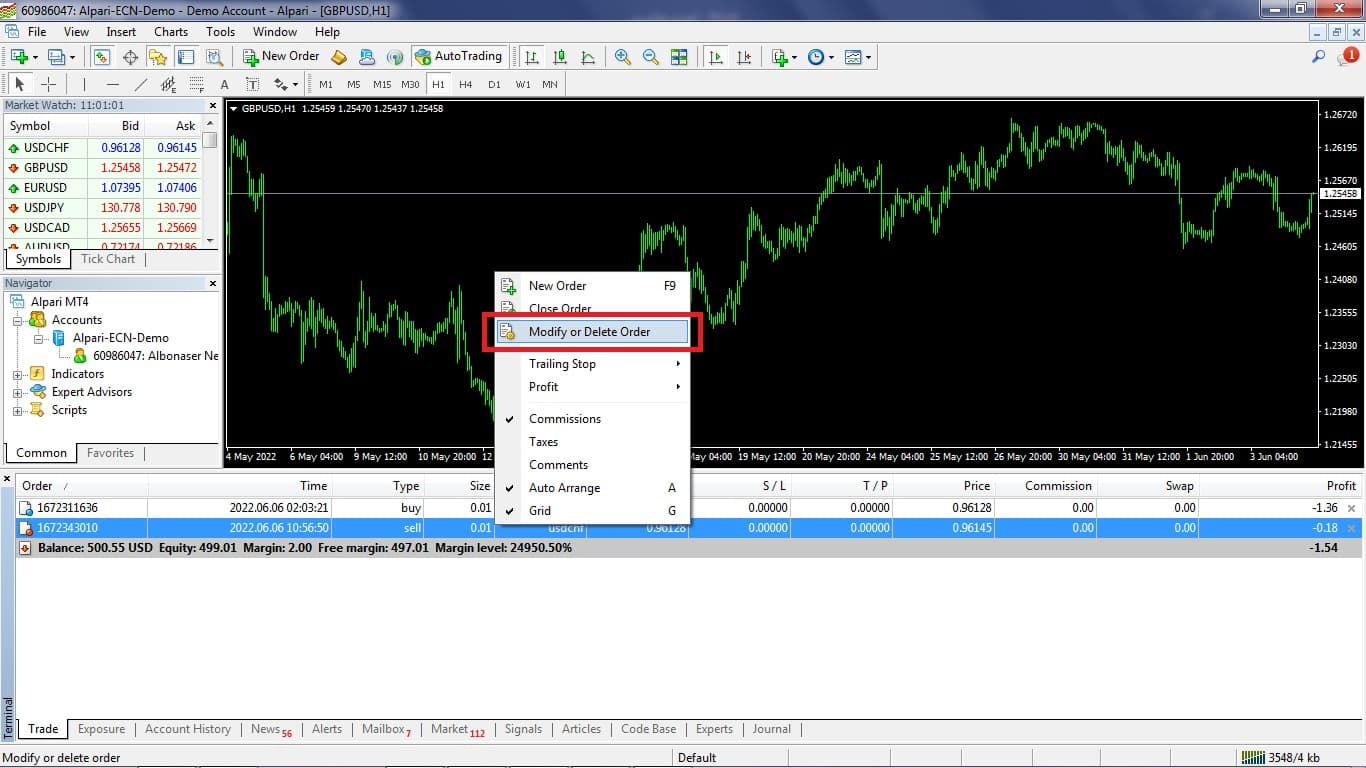Open the Insert menu
This screenshot has height=768, width=1366.
tap(121, 32)
